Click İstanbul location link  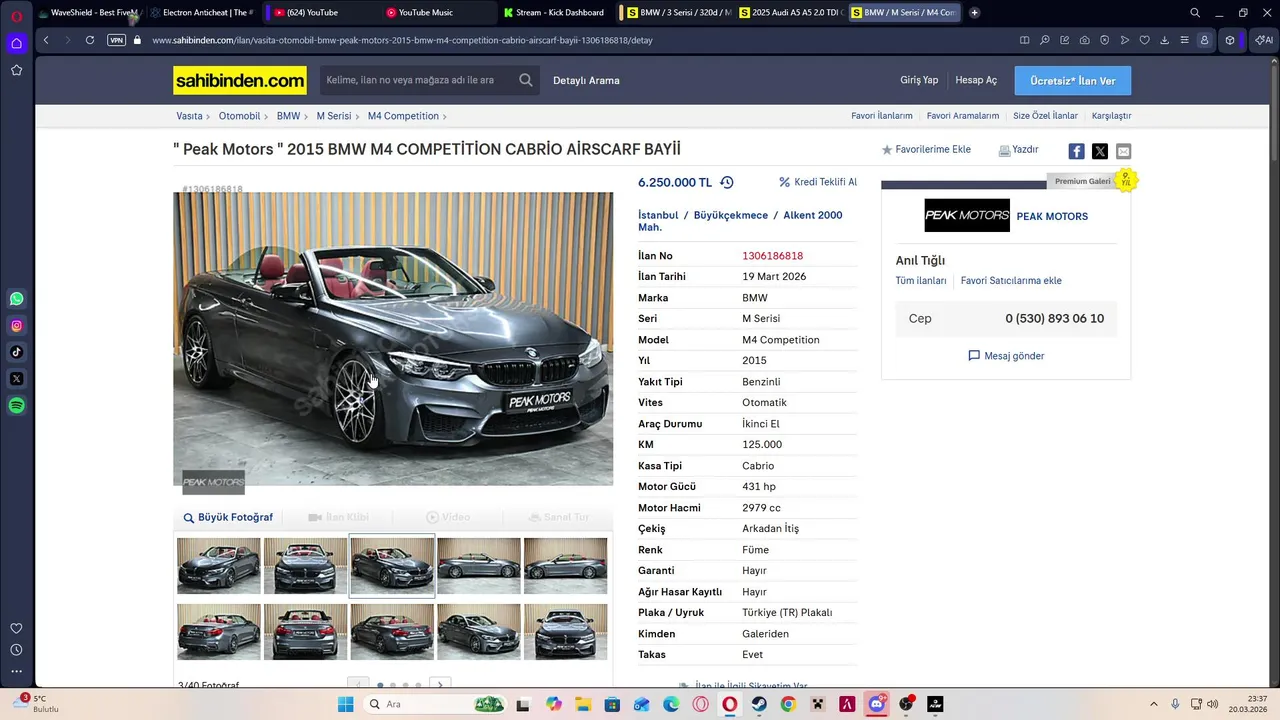pos(658,215)
